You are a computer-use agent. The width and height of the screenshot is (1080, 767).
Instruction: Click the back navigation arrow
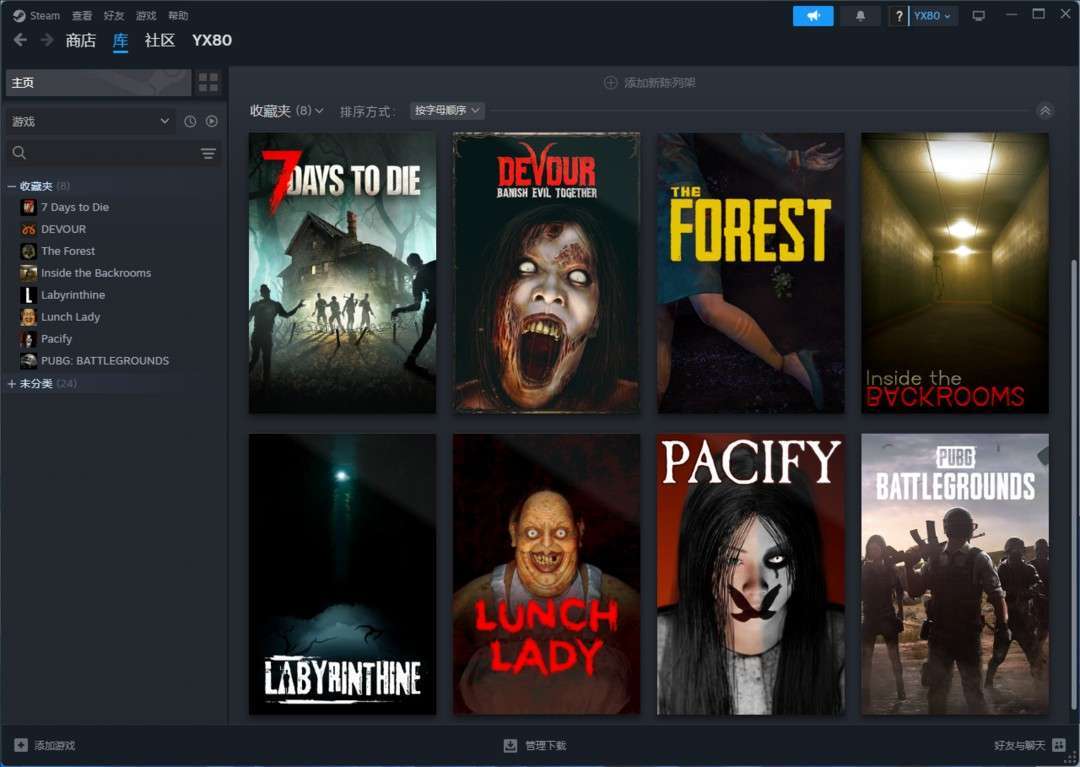(x=20, y=40)
